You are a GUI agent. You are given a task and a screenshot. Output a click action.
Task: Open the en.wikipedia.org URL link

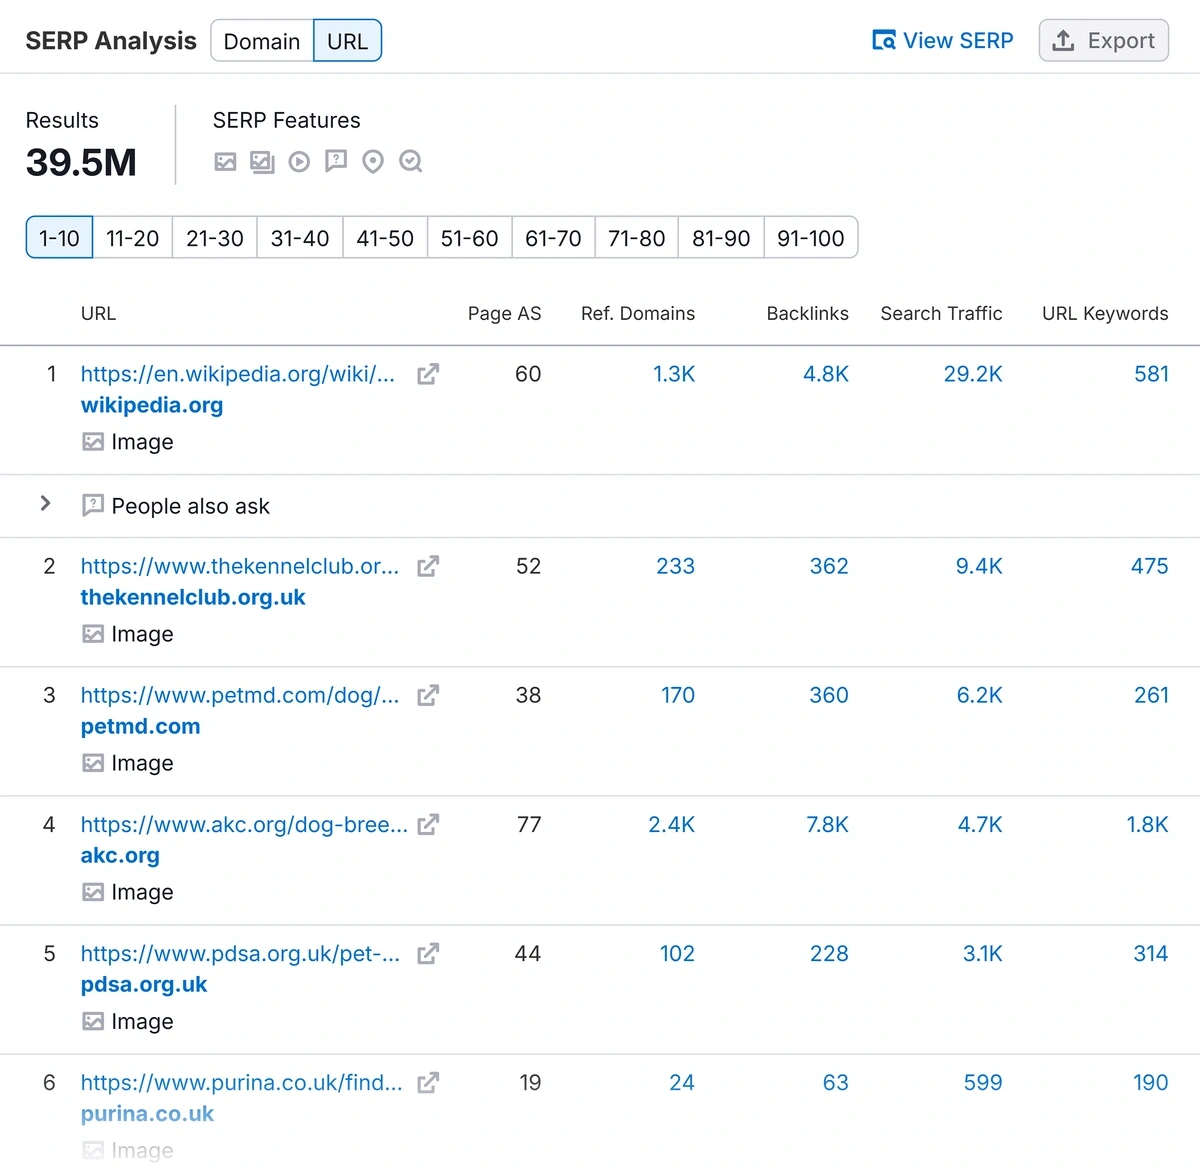point(238,374)
